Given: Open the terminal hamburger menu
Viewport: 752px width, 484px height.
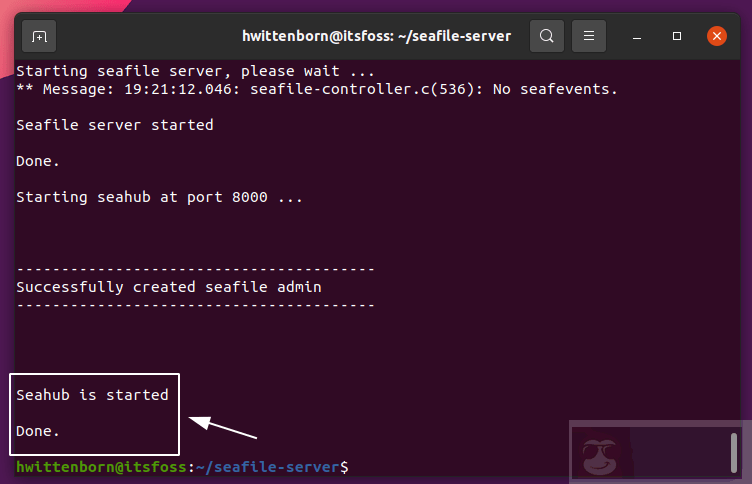Looking at the screenshot, I should (x=588, y=36).
